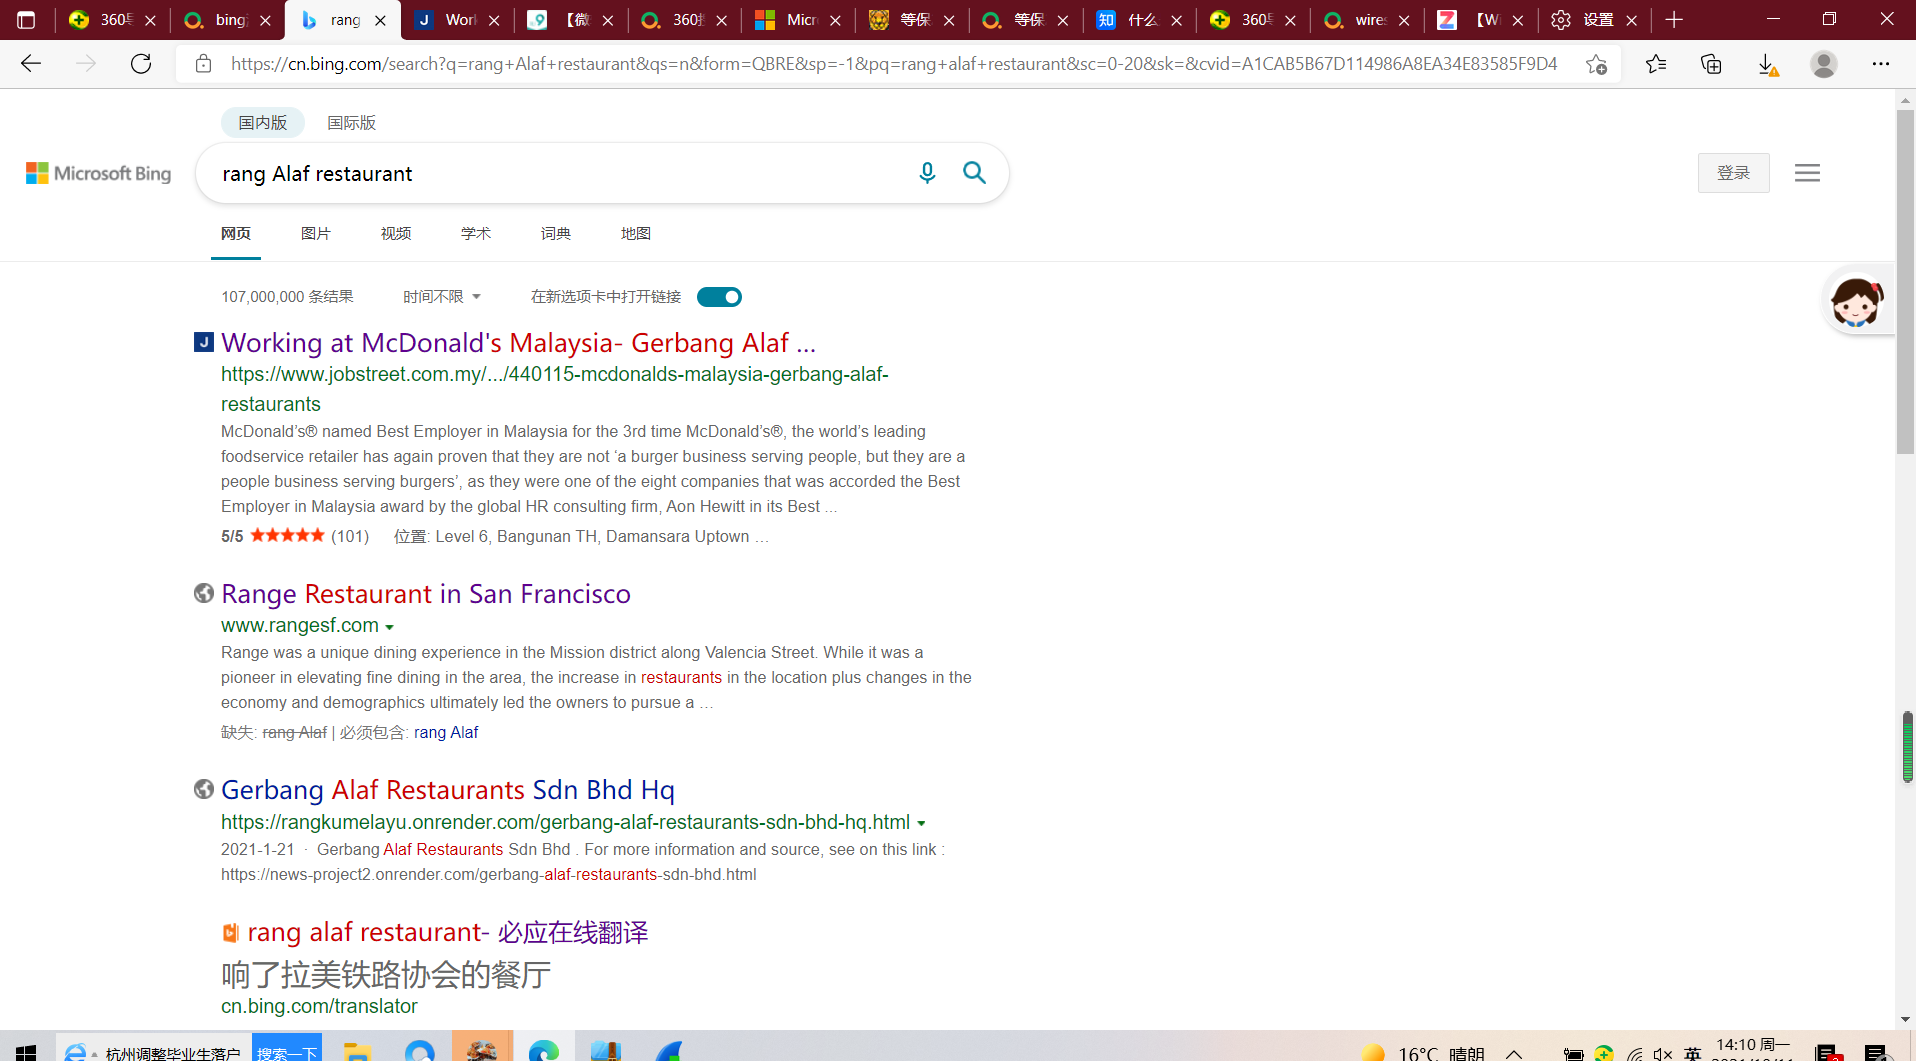
Task: Click the Microsoft Bing logo
Action: coord(98,173)
